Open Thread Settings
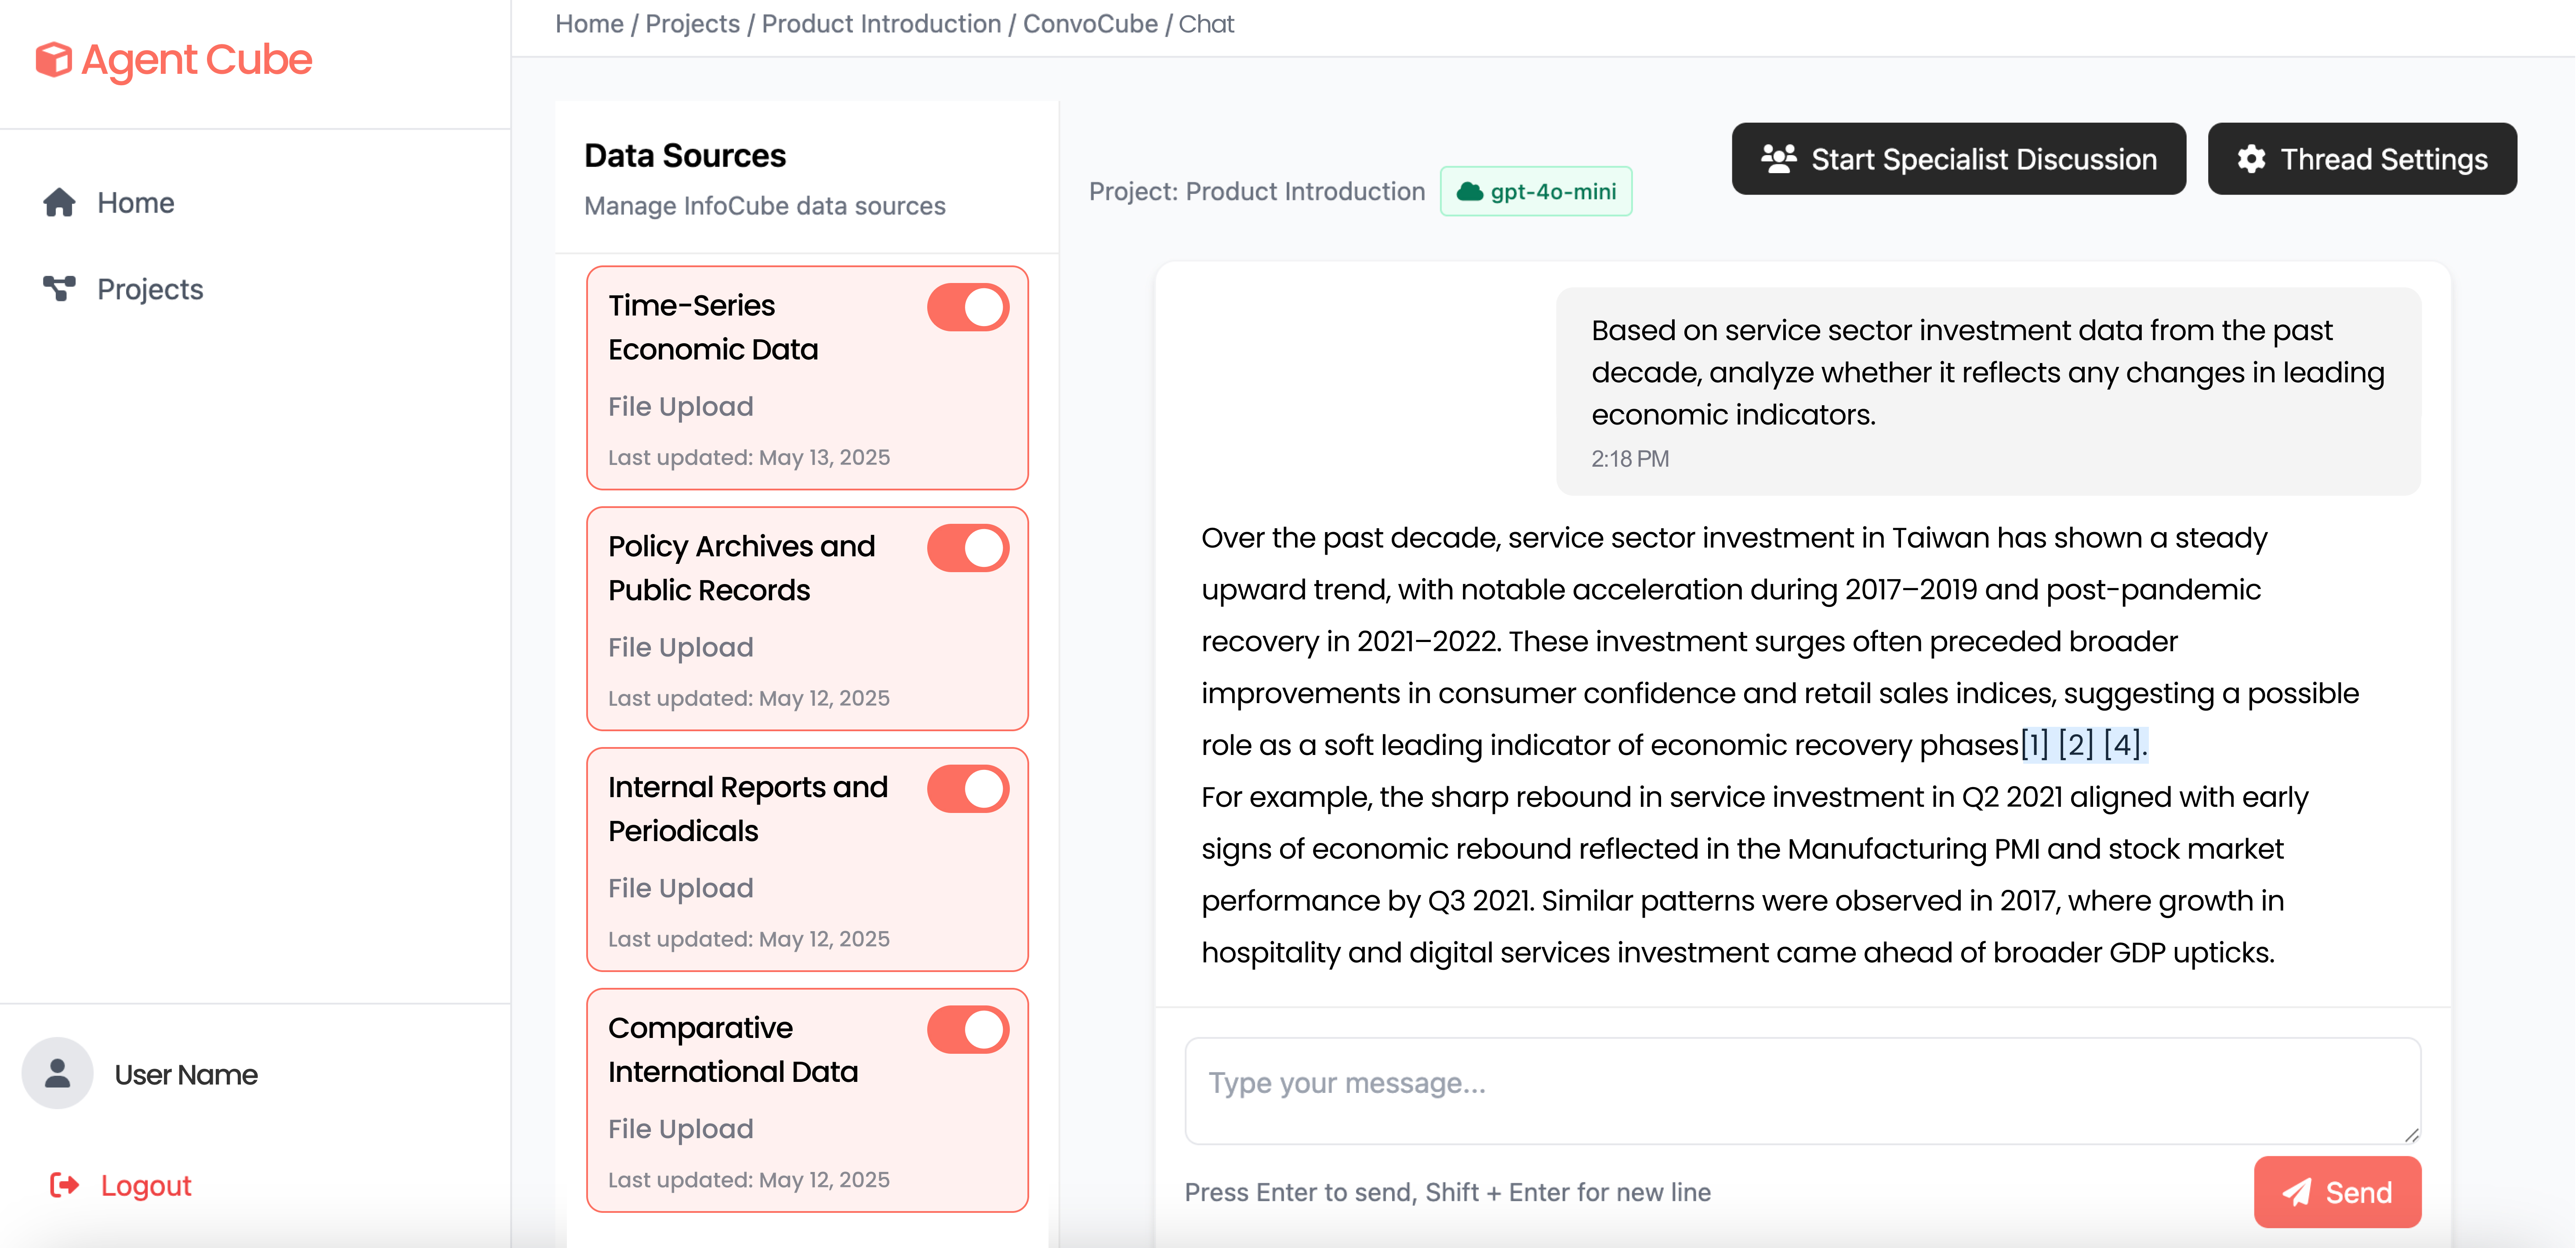 (2362, 159)
